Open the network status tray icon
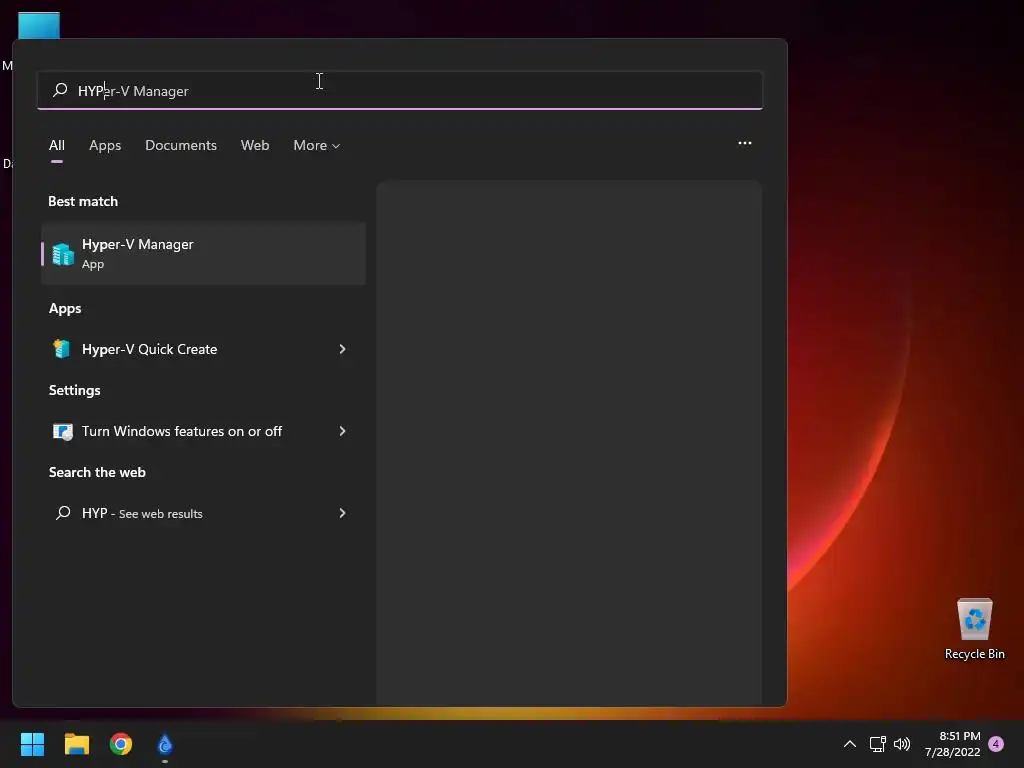This screenshot has height=768, width=1024. point(878,744)
